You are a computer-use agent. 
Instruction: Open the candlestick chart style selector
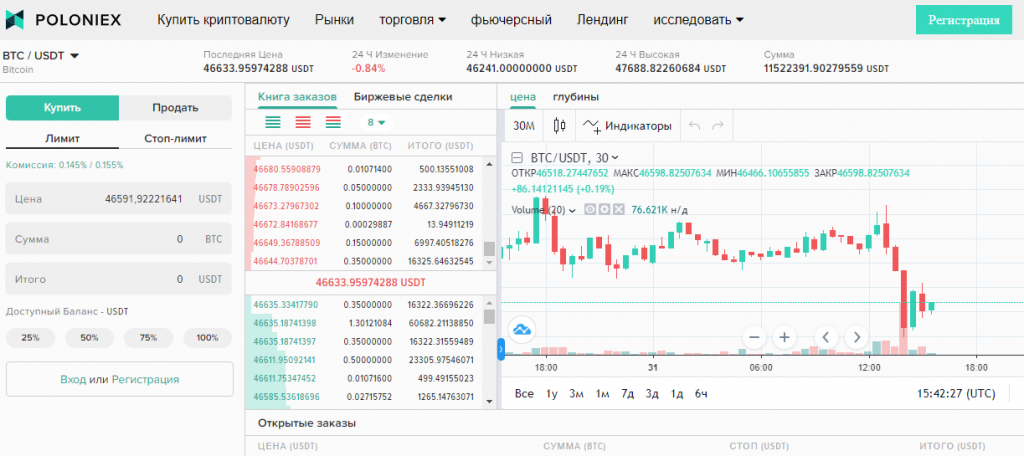coord(559,125)
